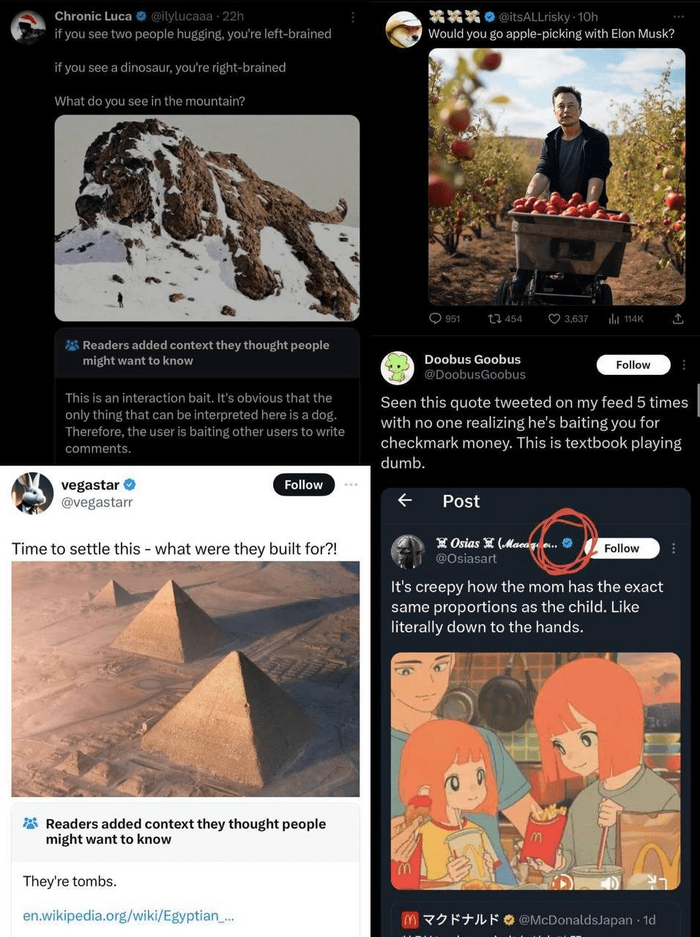This screenshot has width=700, height=937.
Task: Click the reply icon on the Elon apple-picking tweet
Action: coord(436,319)
